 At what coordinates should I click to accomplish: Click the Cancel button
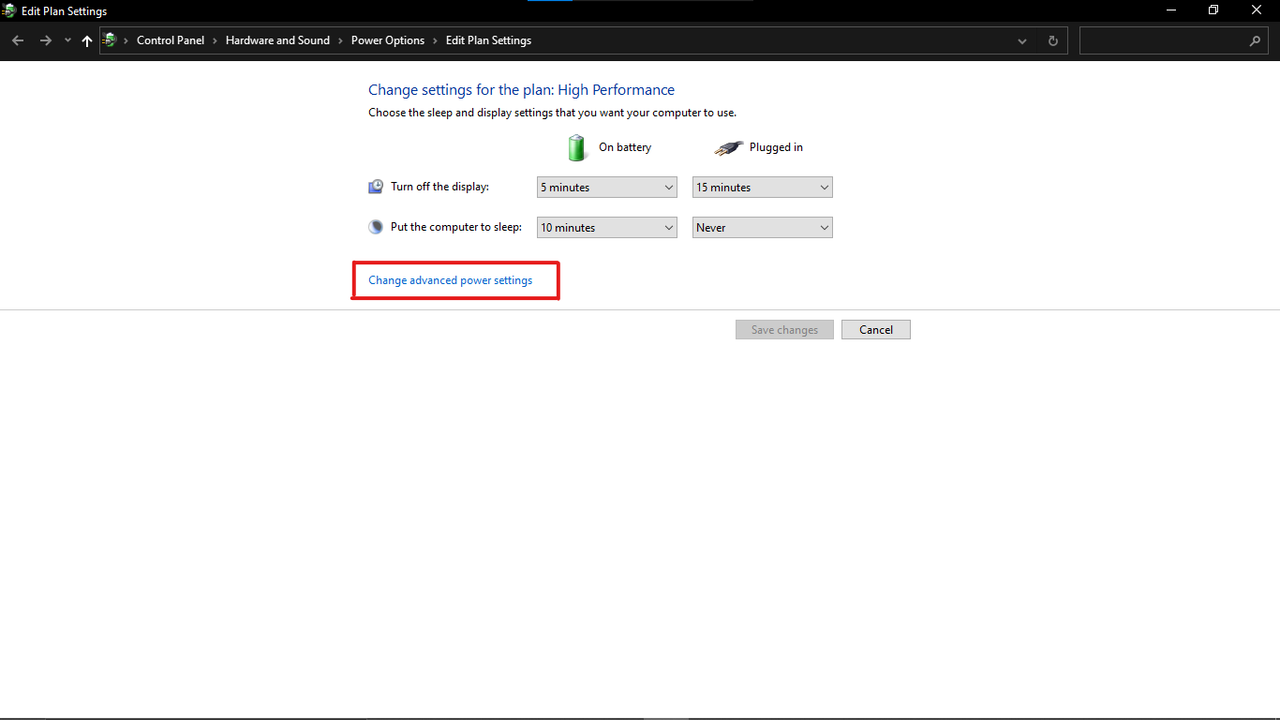(876, 330)
